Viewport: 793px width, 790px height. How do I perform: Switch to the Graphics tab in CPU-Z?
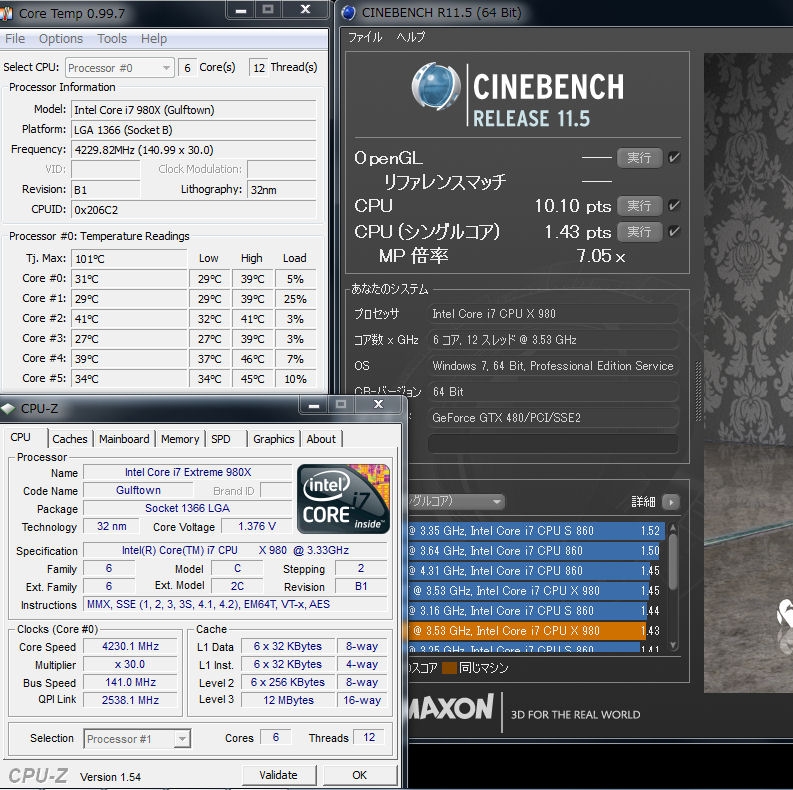coord(274,439)
